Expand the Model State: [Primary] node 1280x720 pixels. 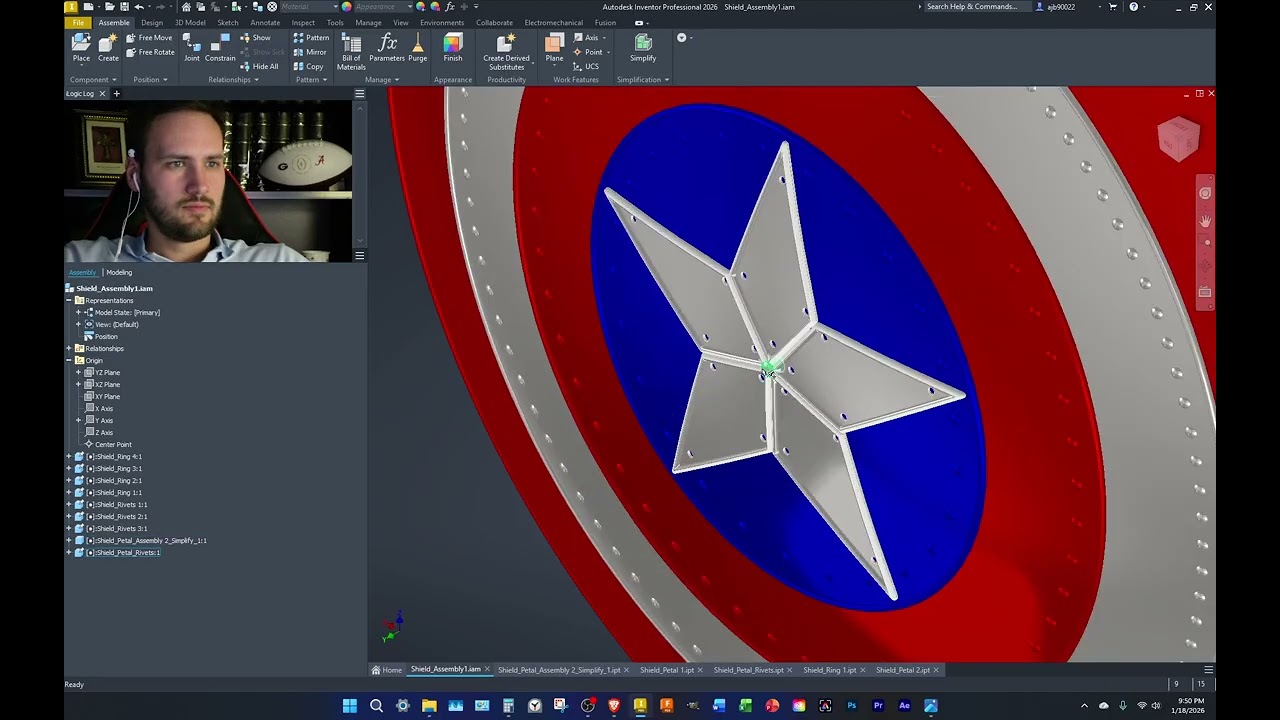(78, 312)
